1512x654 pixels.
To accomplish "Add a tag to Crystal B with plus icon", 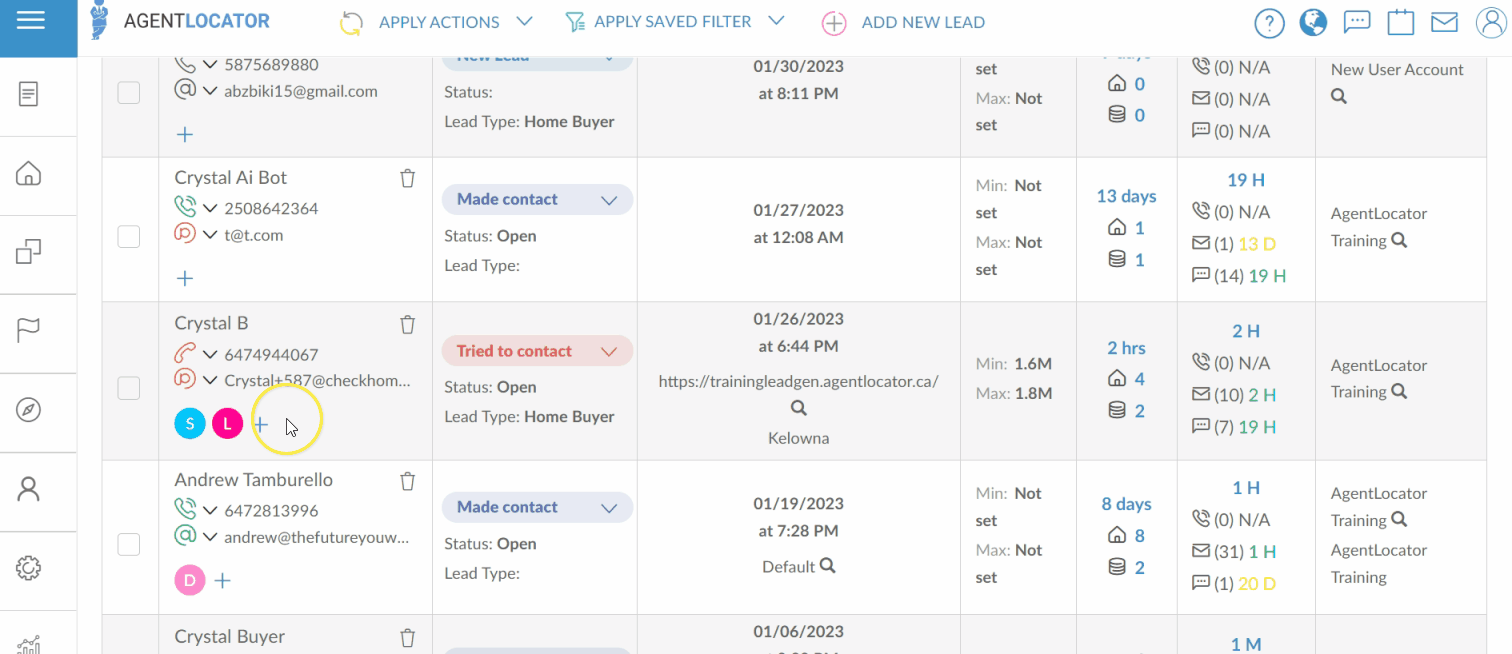I will coord(261,424).
